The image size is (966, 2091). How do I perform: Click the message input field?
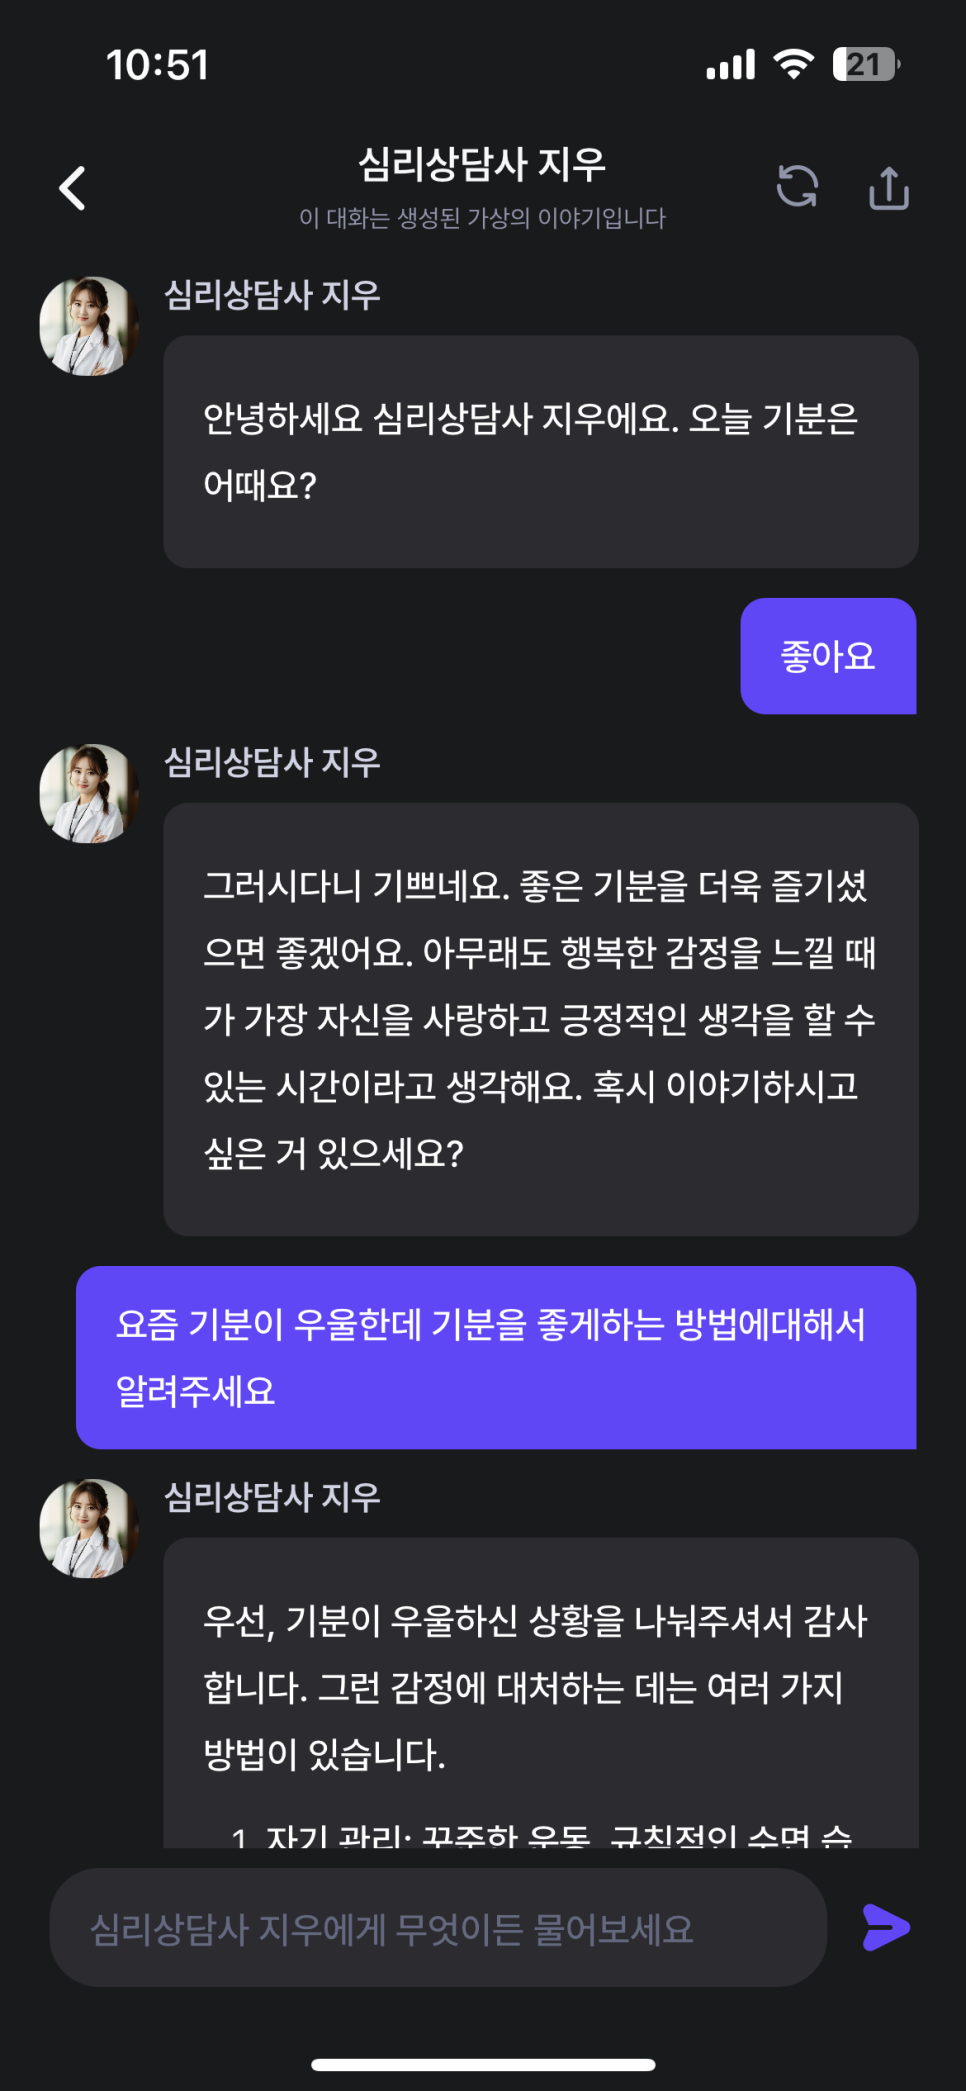coord(438,1928)
